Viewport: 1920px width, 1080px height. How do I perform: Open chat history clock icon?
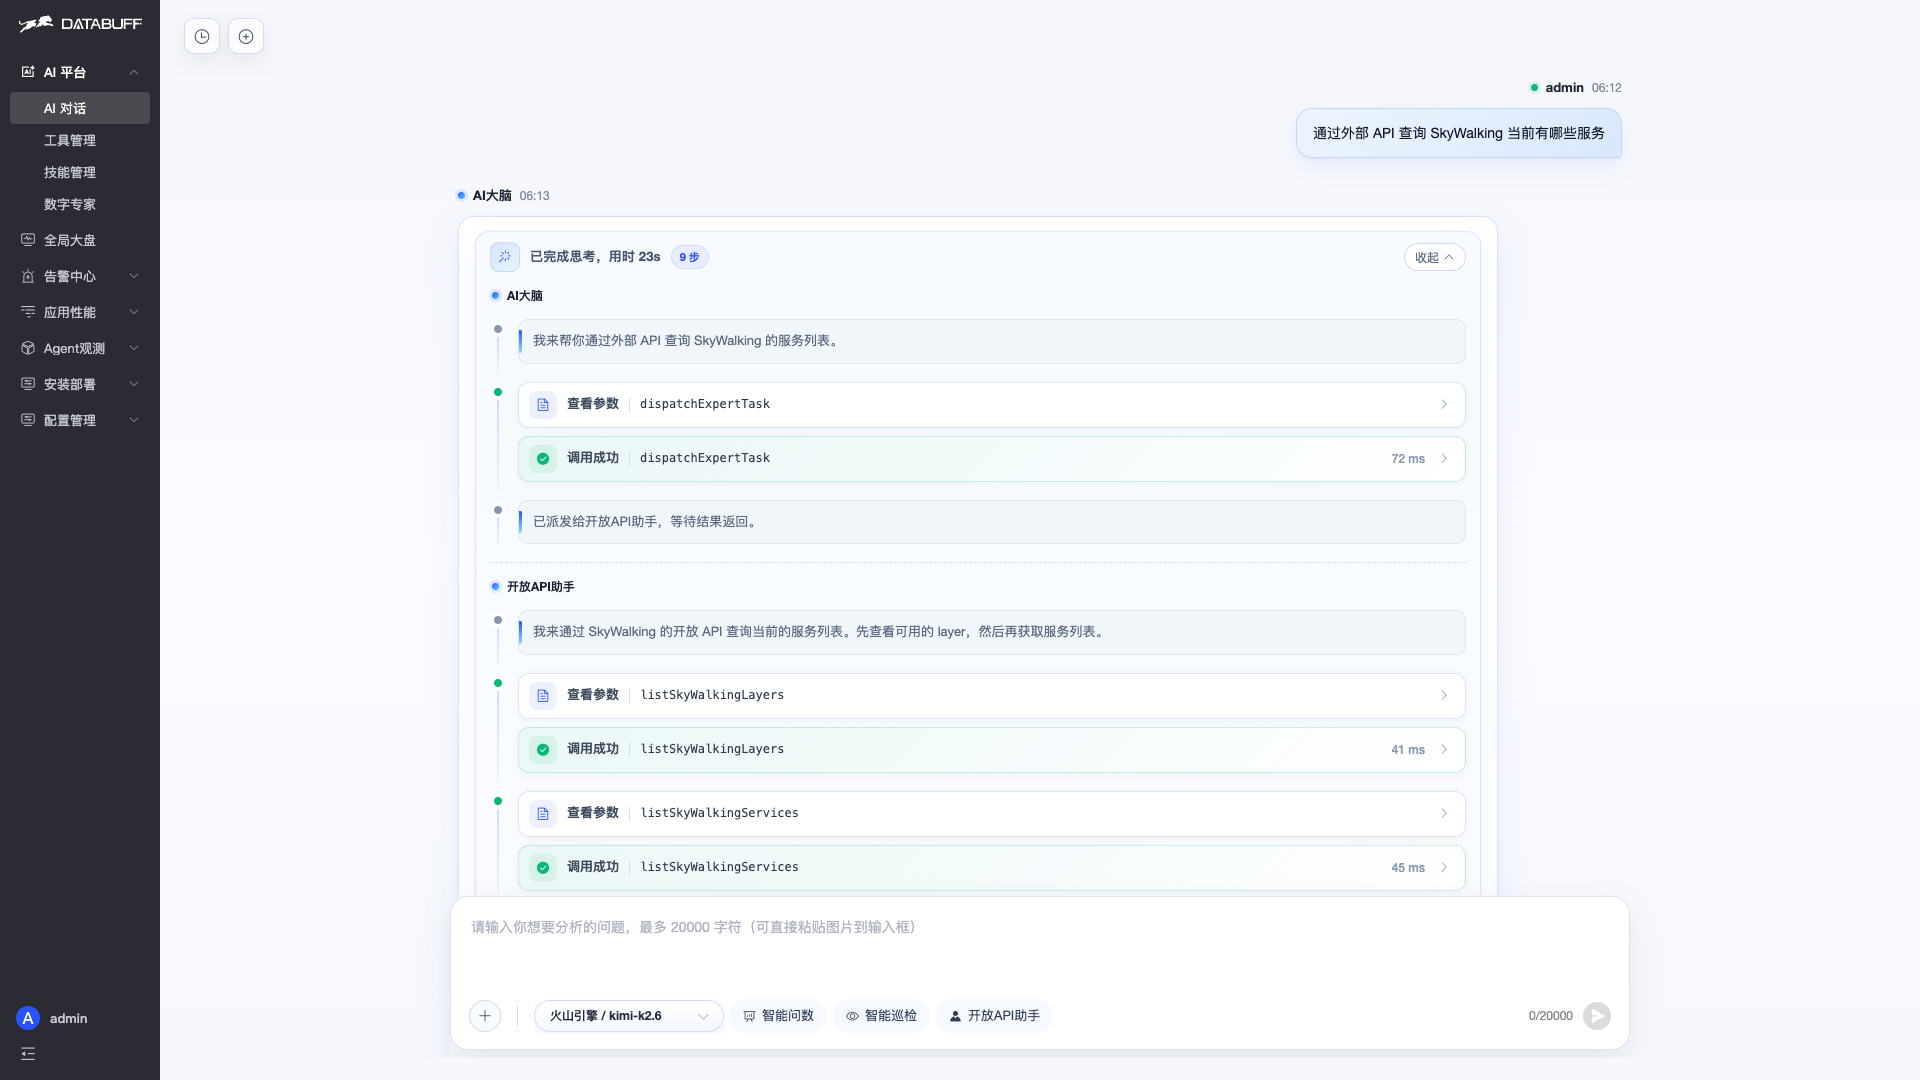(202, 37)
